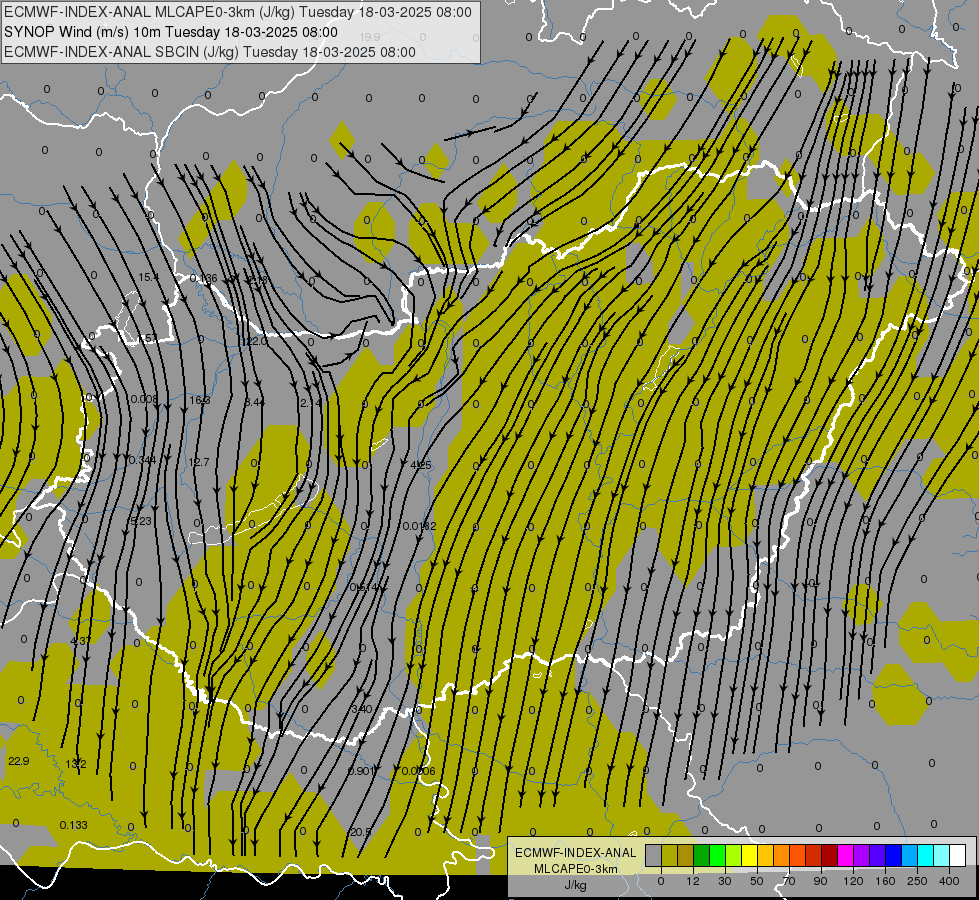Click the legend tick label 160
The height and width of the screenshot is (900, 979).
[x=885, y=881]
